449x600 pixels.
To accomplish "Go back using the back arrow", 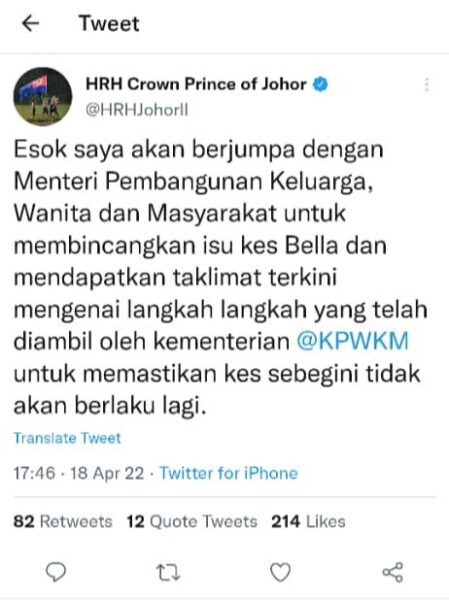I will click(x=31, y=24).
